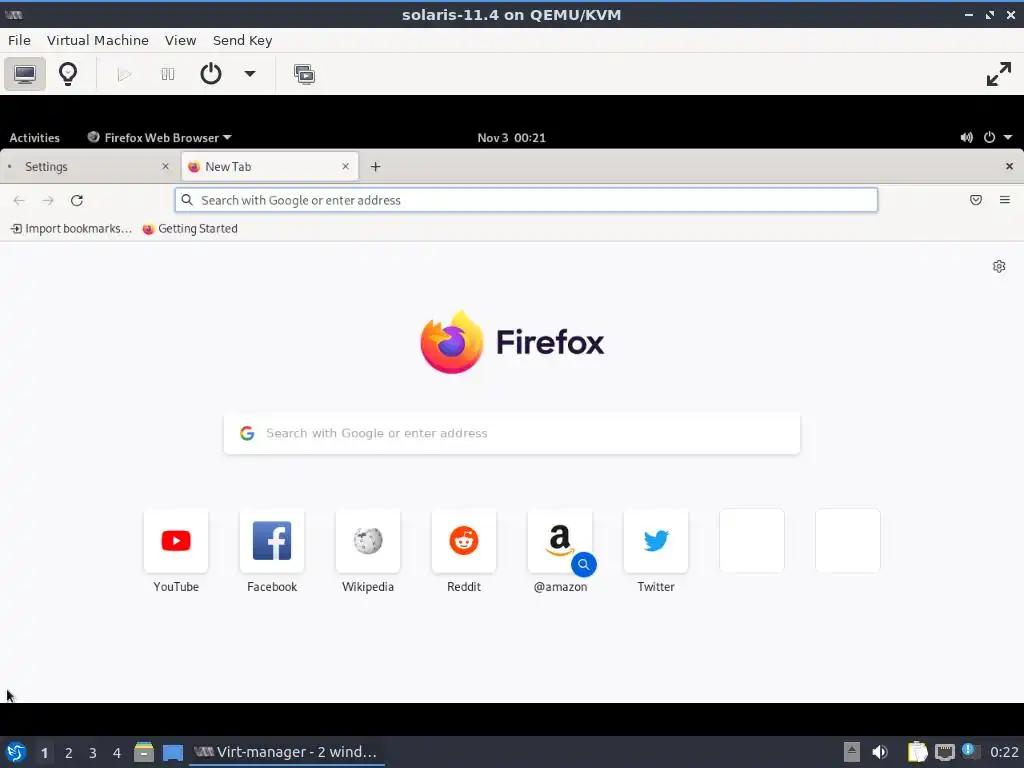Click the Firefox back arrow

pos(19,200)
